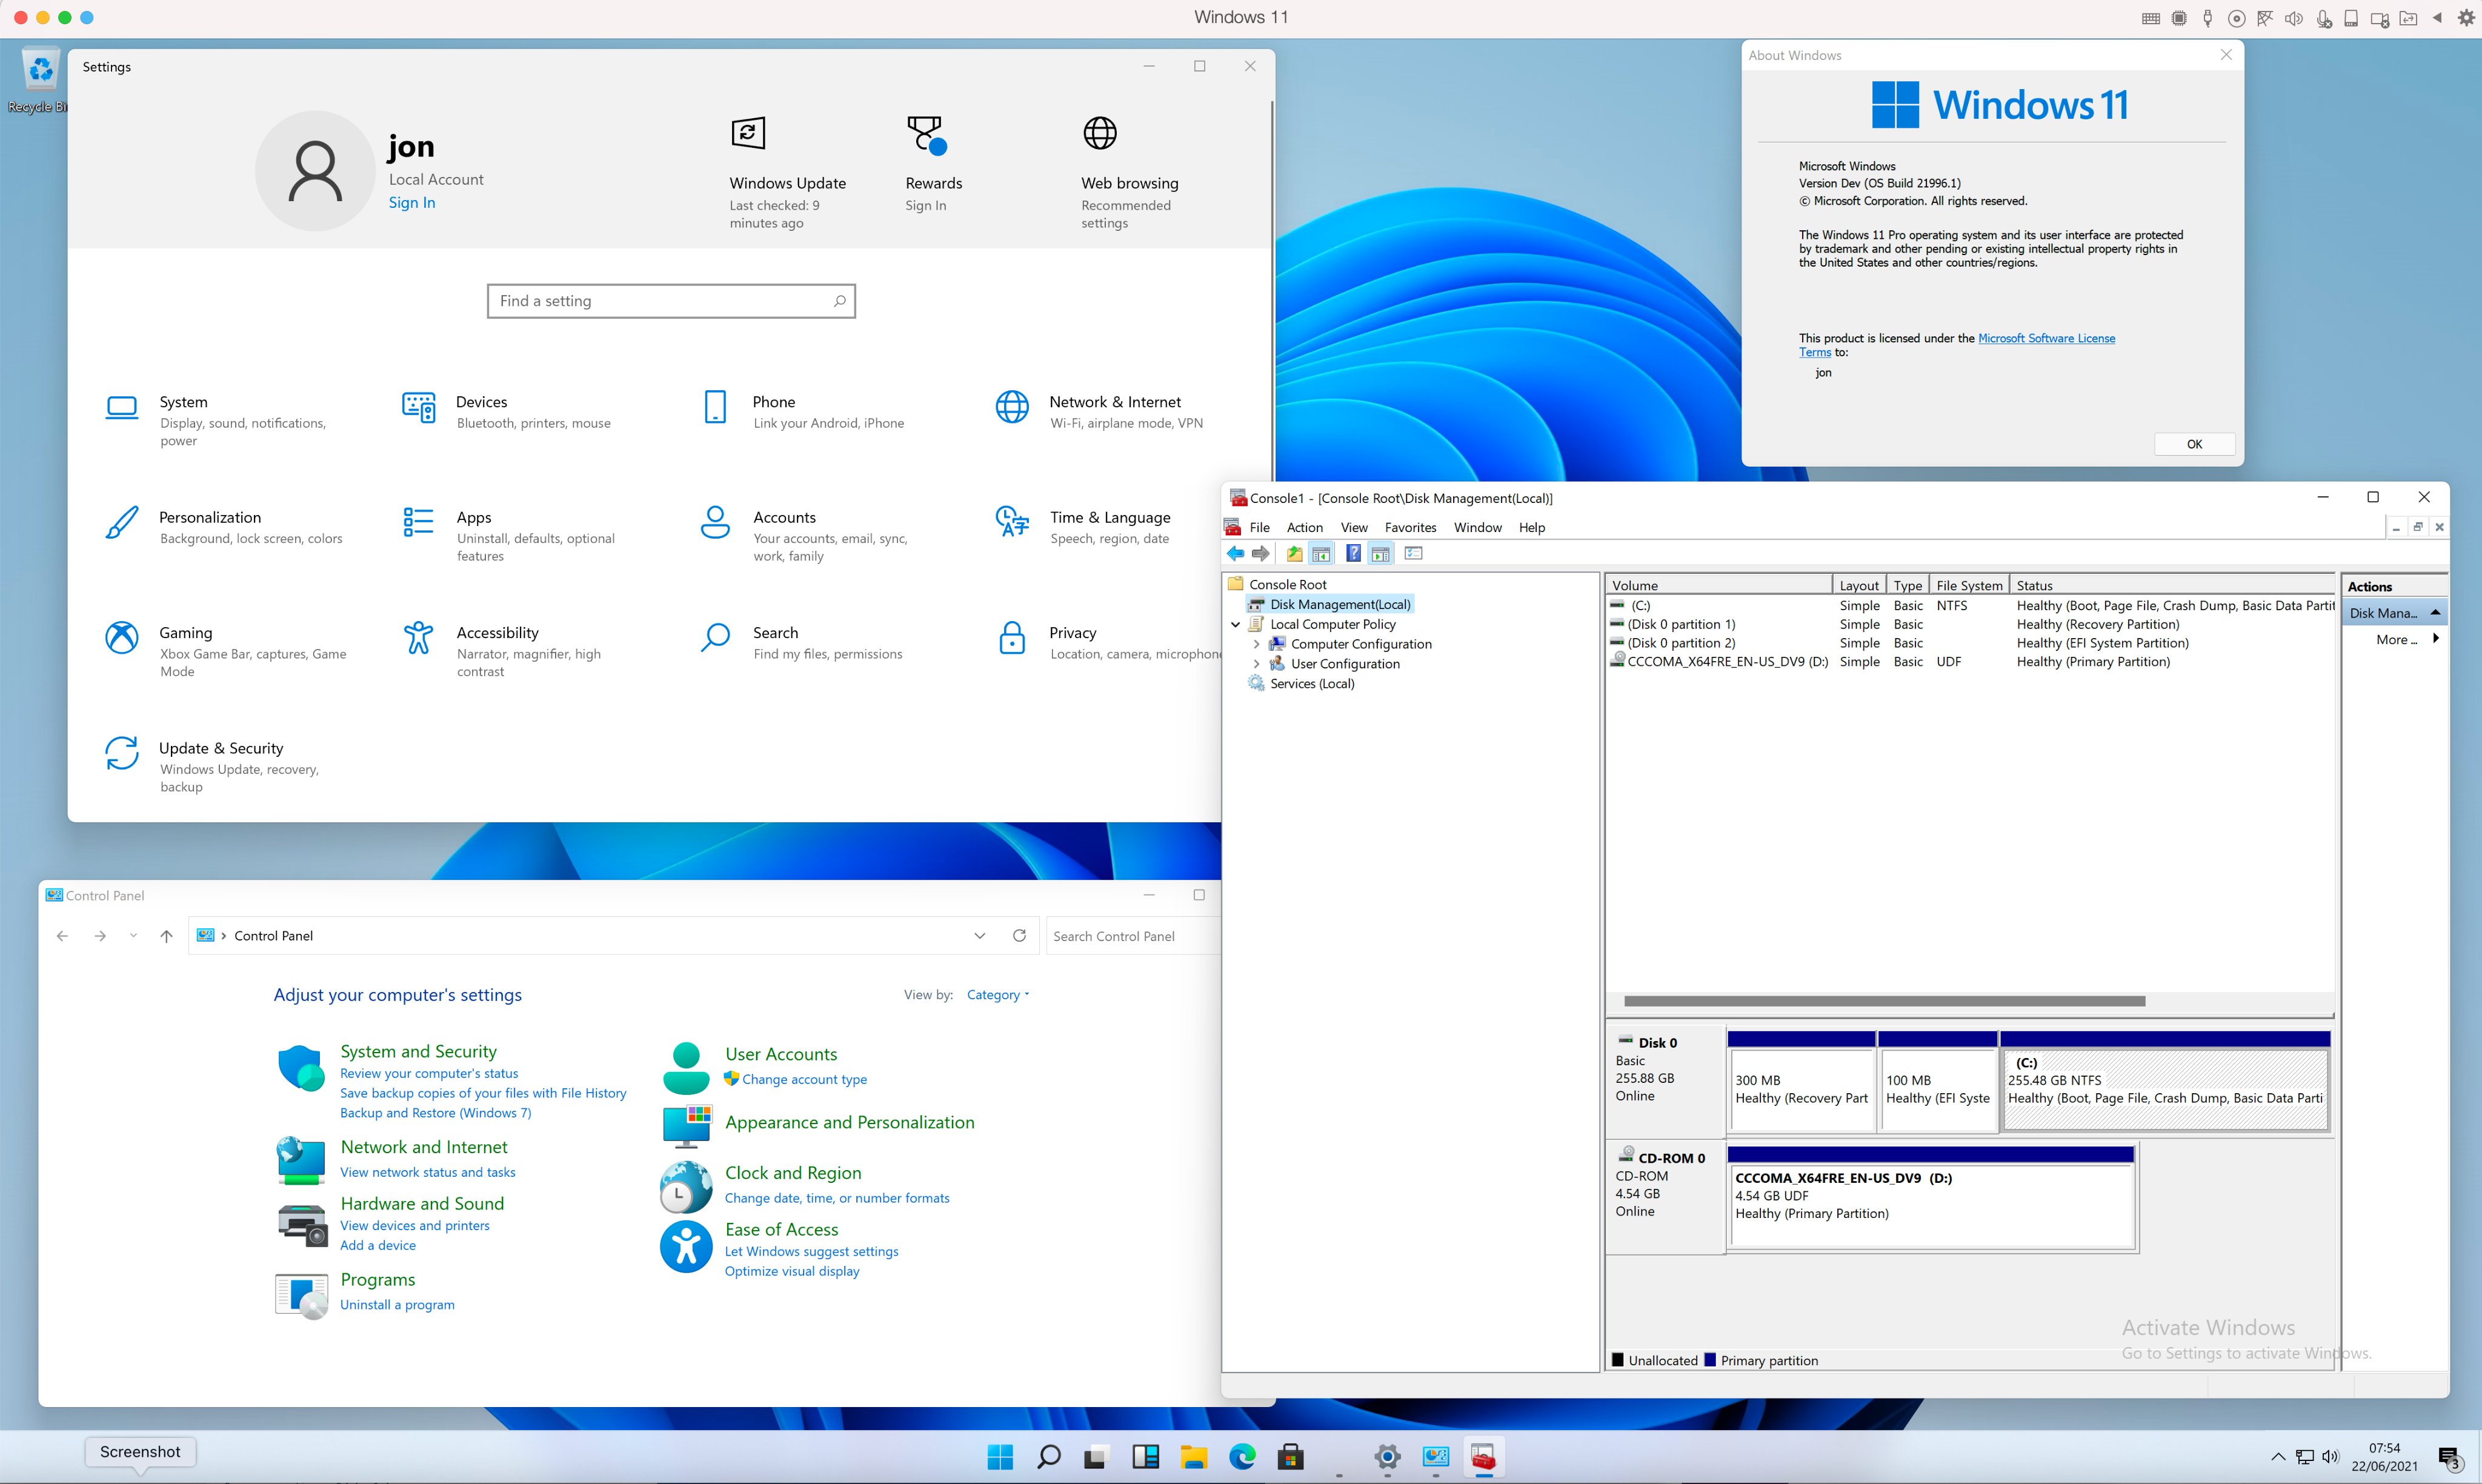Open the Help icon in Console1 toolbar
Viewport: 2482px width, 1484px height.
point(1353,553)
